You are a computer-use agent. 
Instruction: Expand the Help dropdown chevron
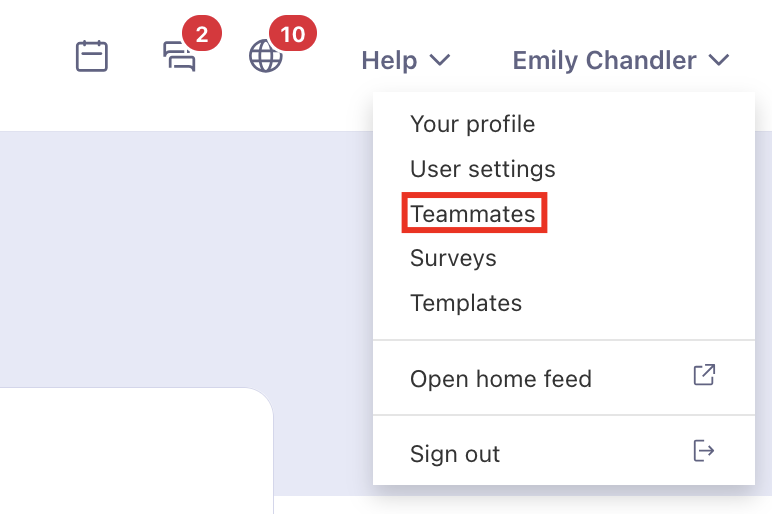[440, 60]
